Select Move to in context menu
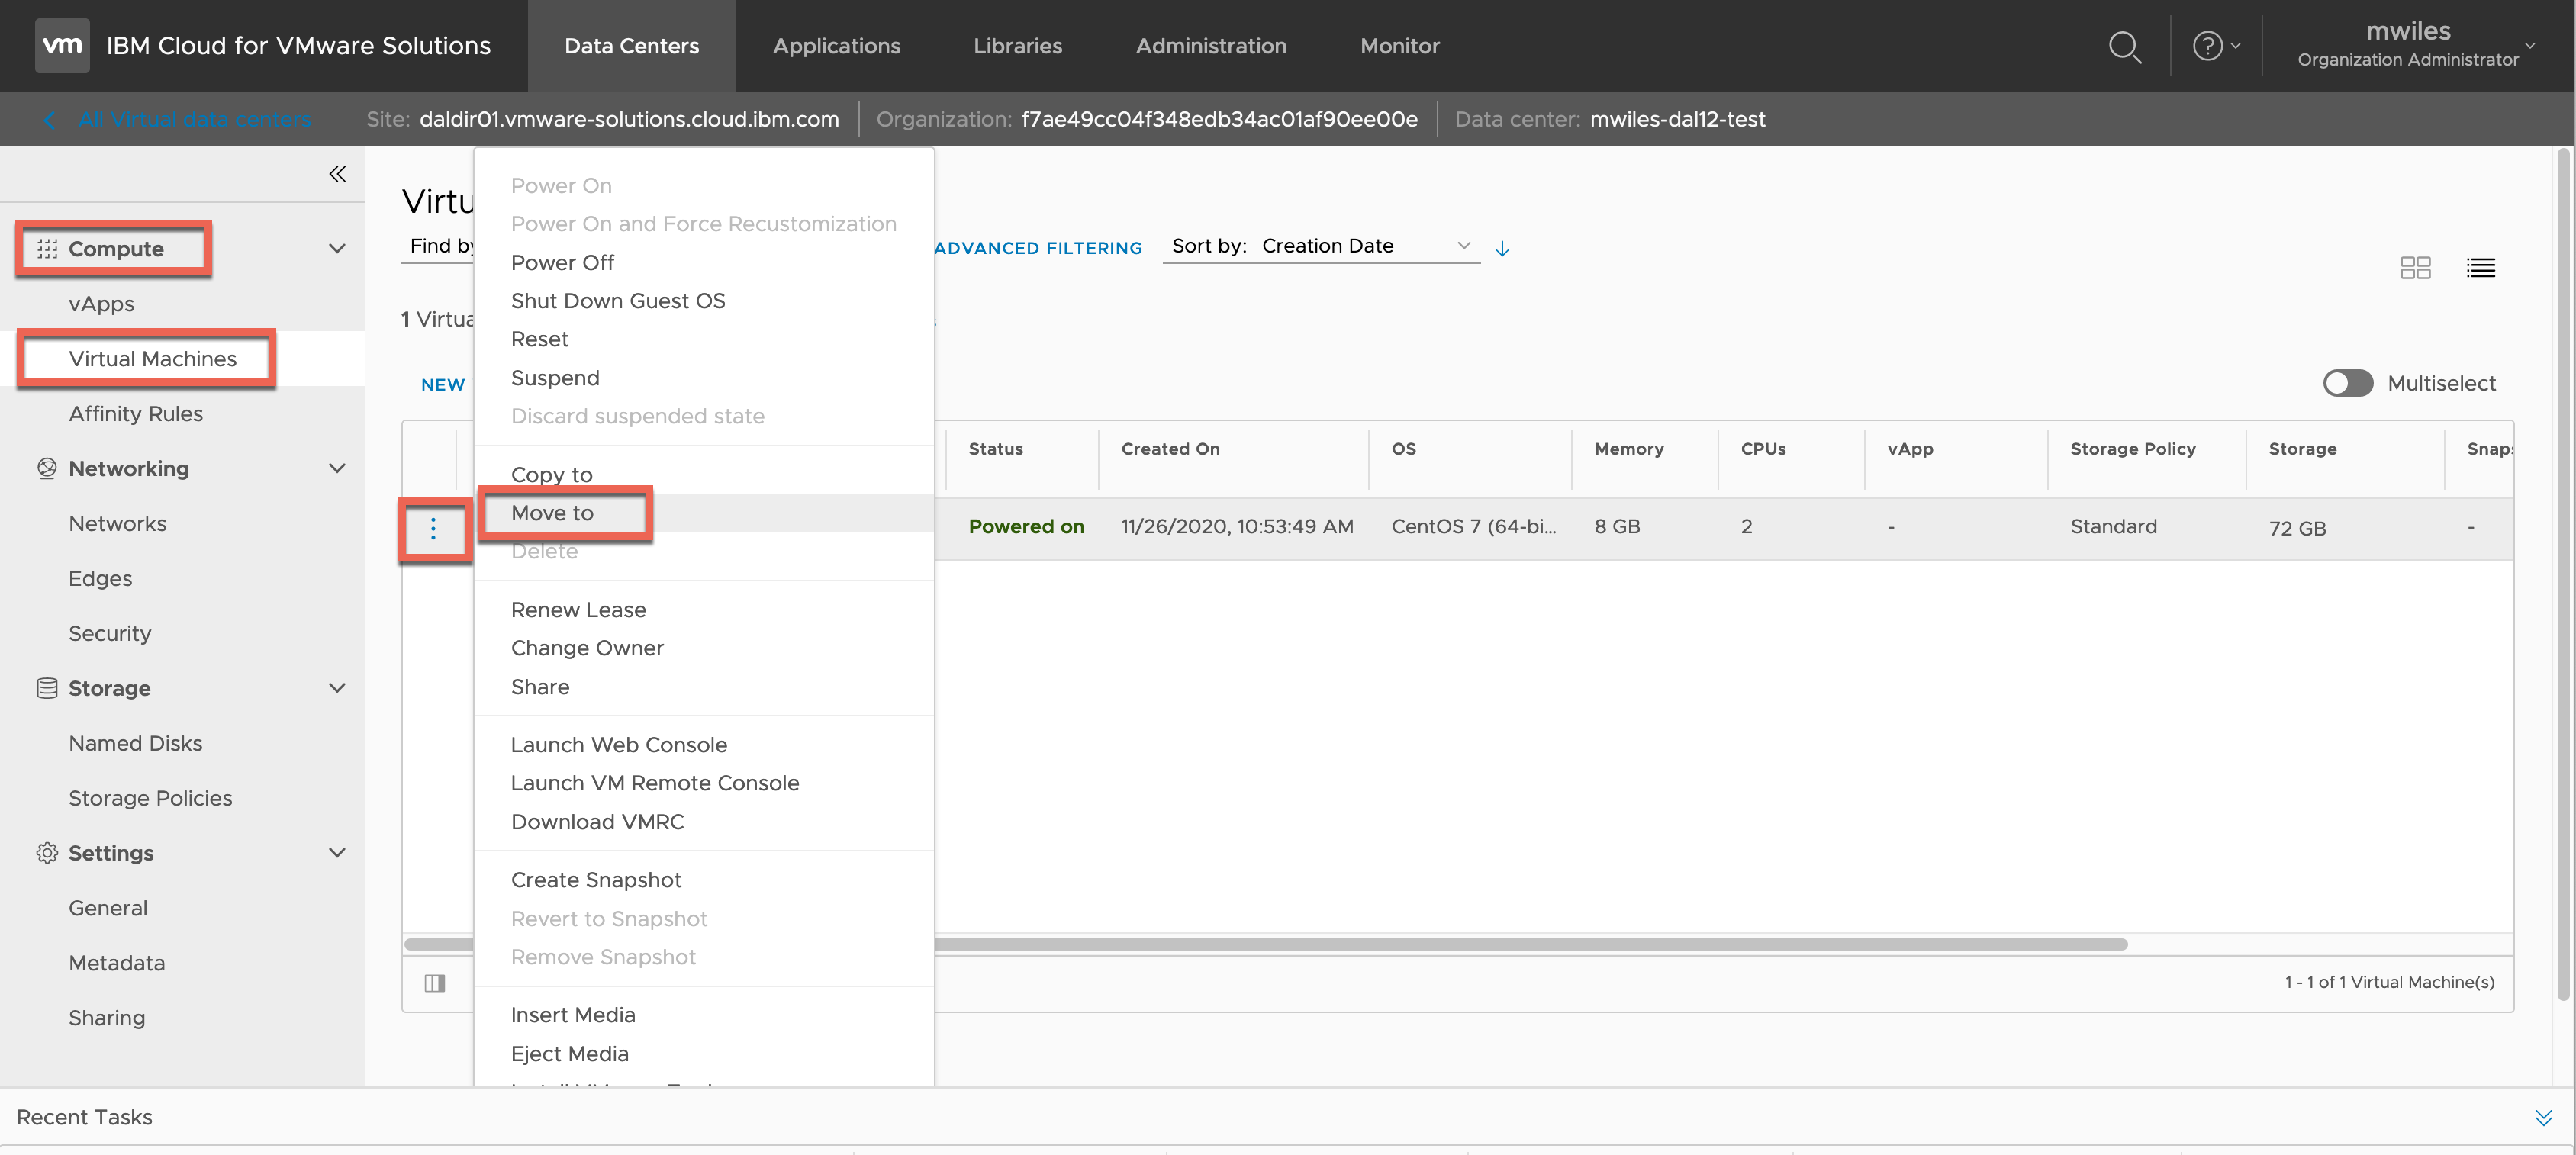The height and width of the screenshot is (1155, 2576). [552, 513]
